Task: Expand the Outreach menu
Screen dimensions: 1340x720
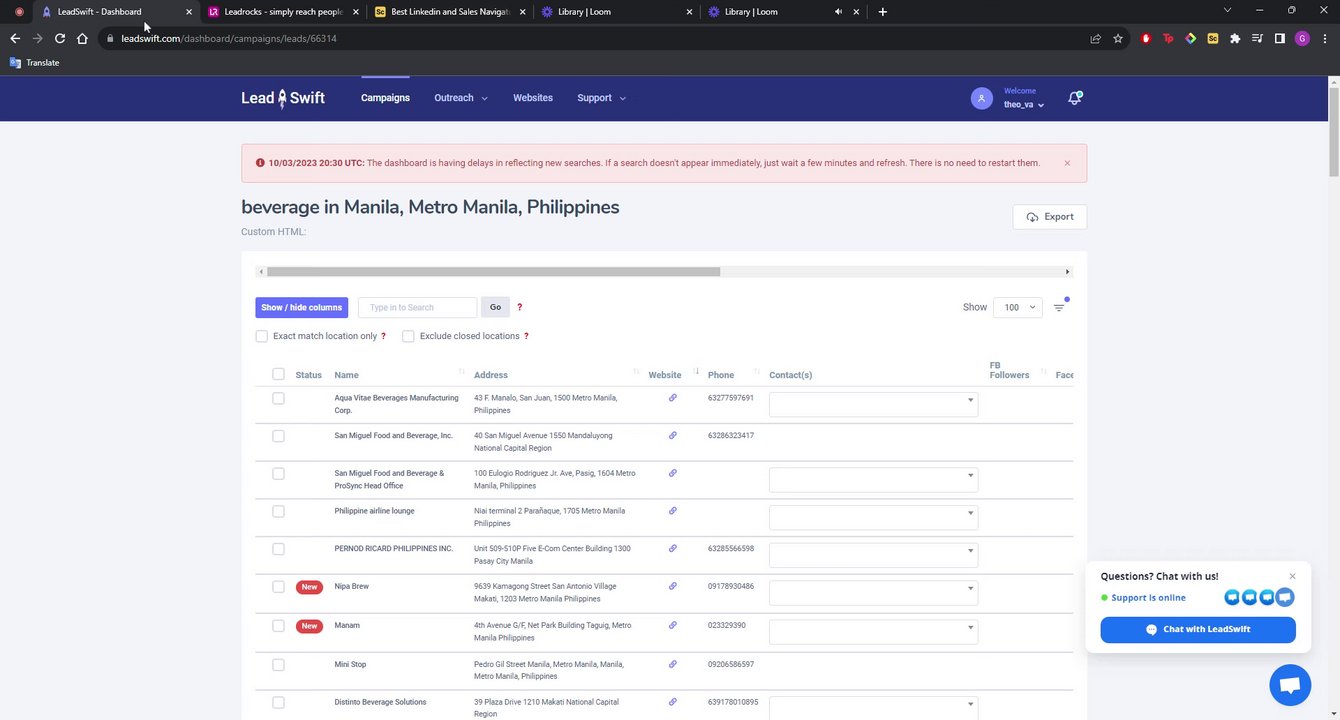Action: (x=461, y=98)
